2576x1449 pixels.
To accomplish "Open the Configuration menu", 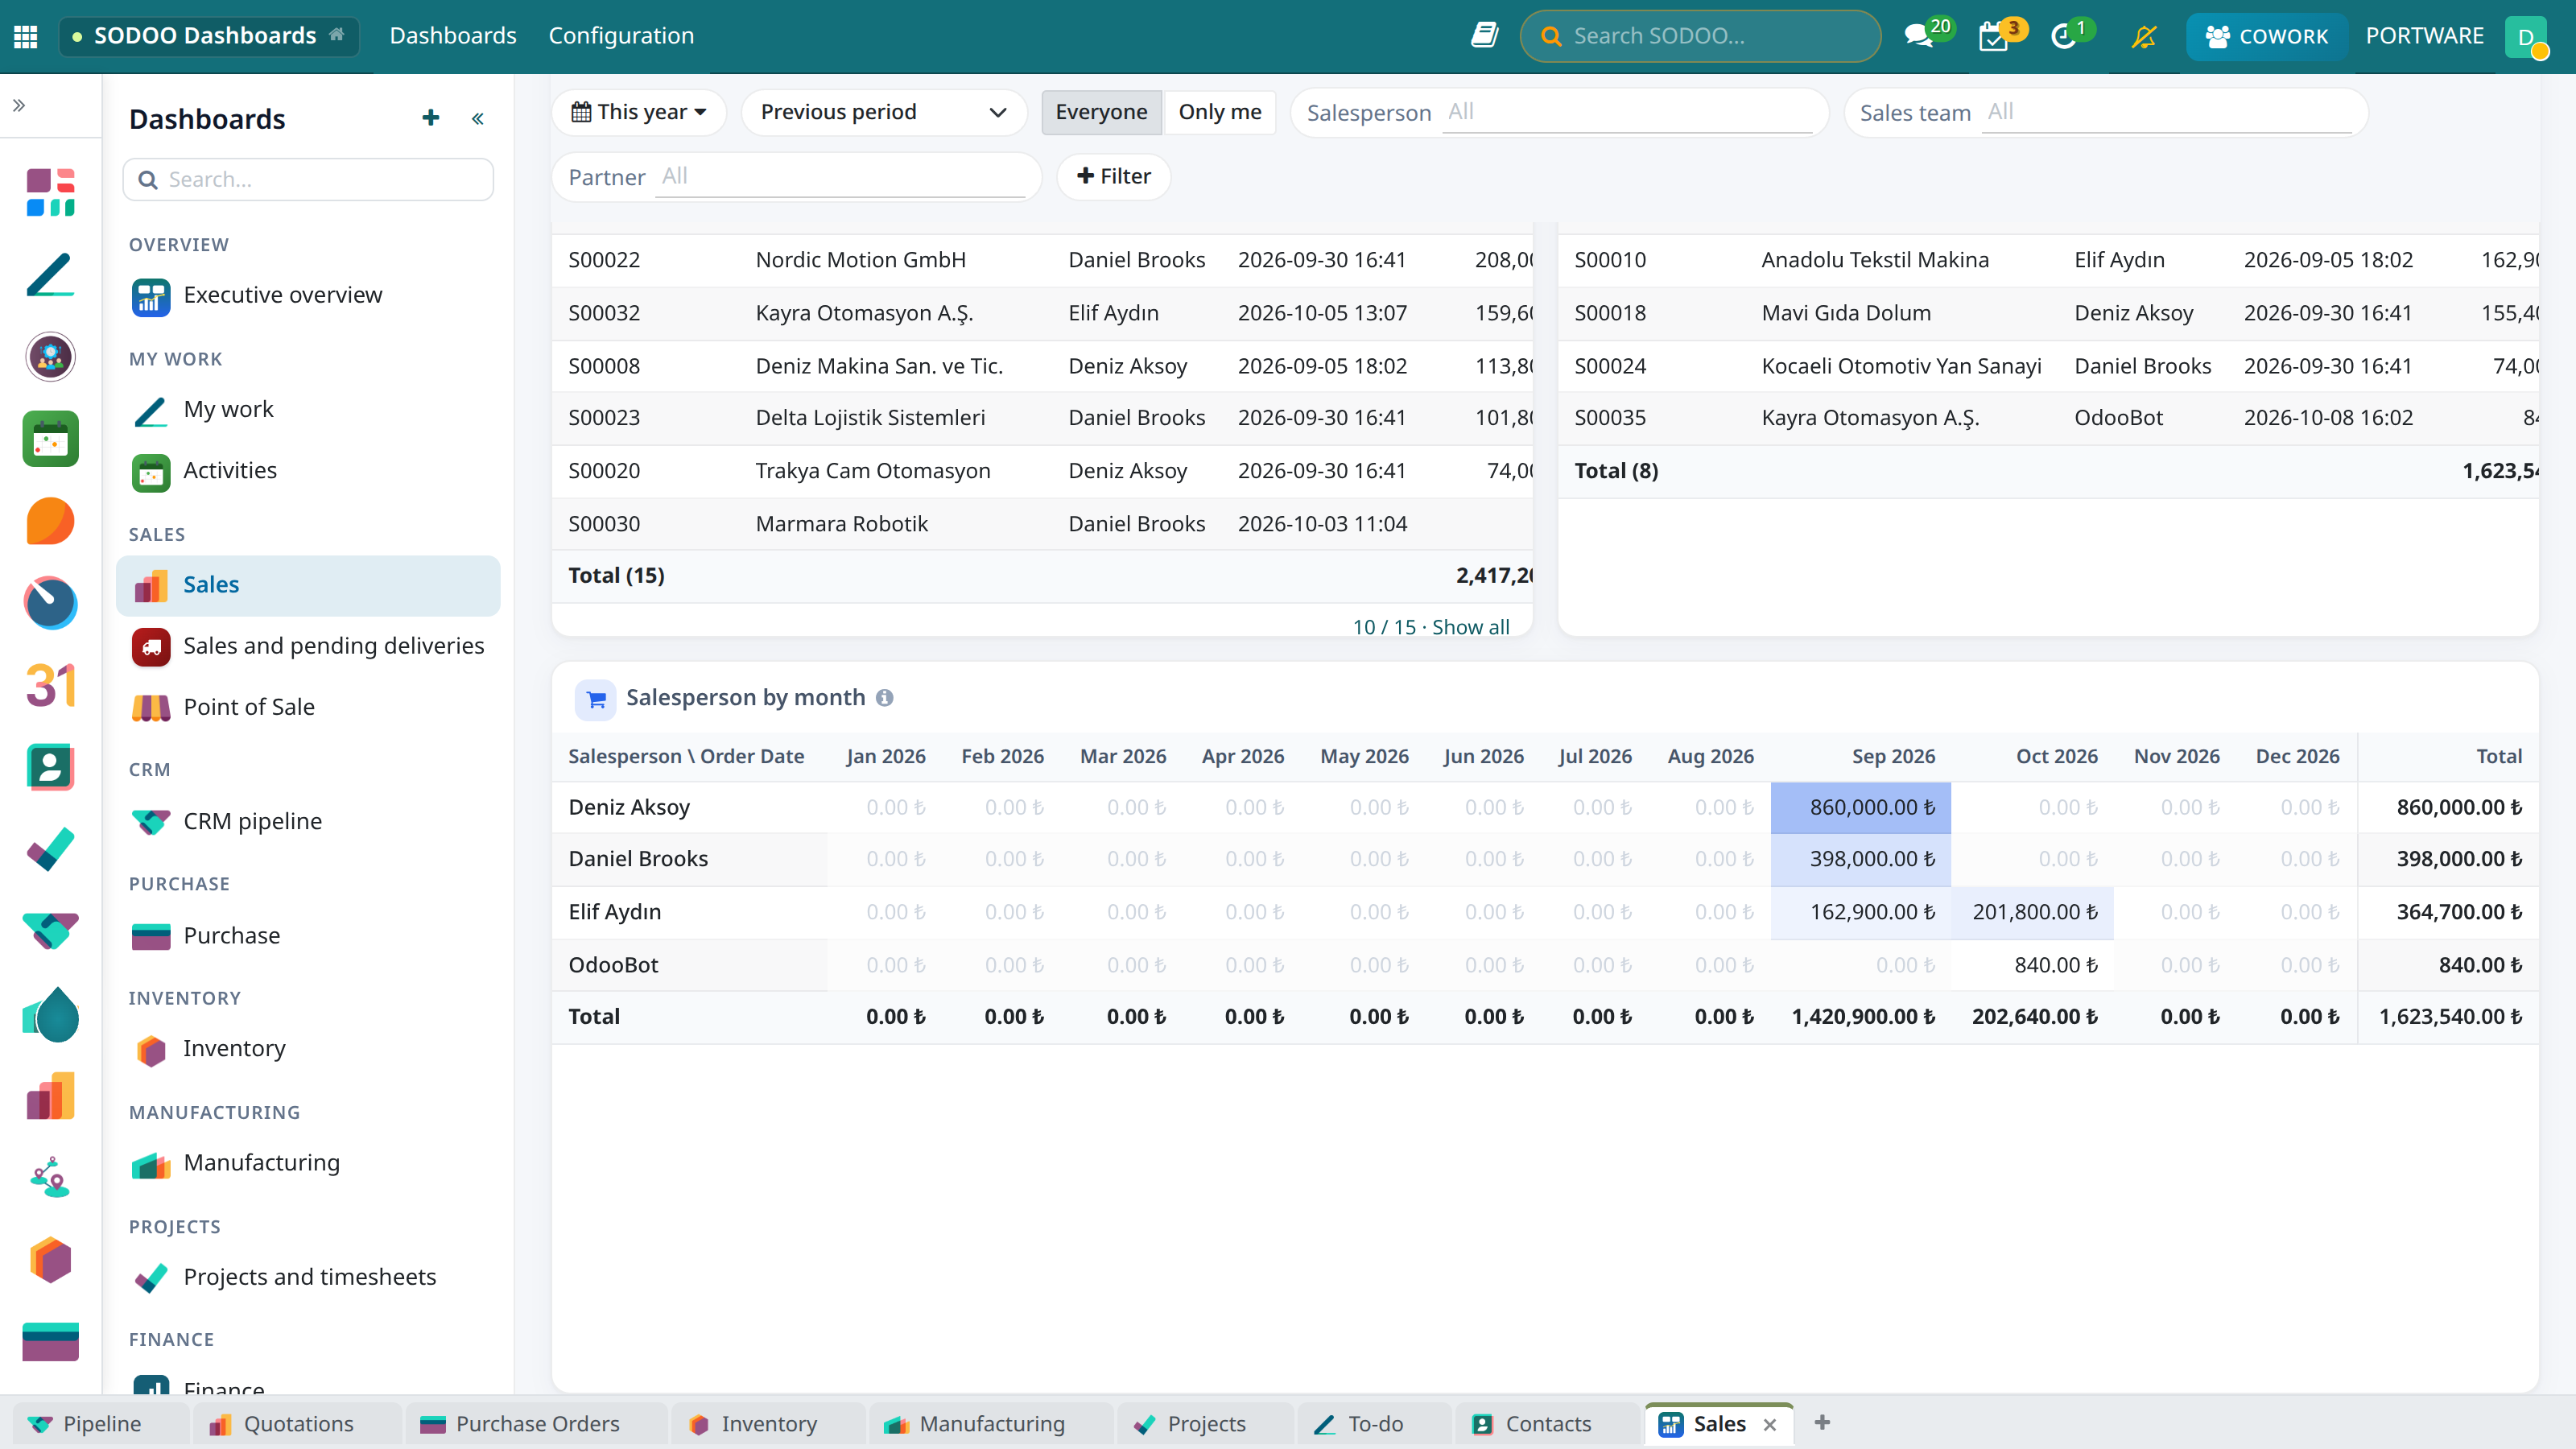I will [621, 36].
